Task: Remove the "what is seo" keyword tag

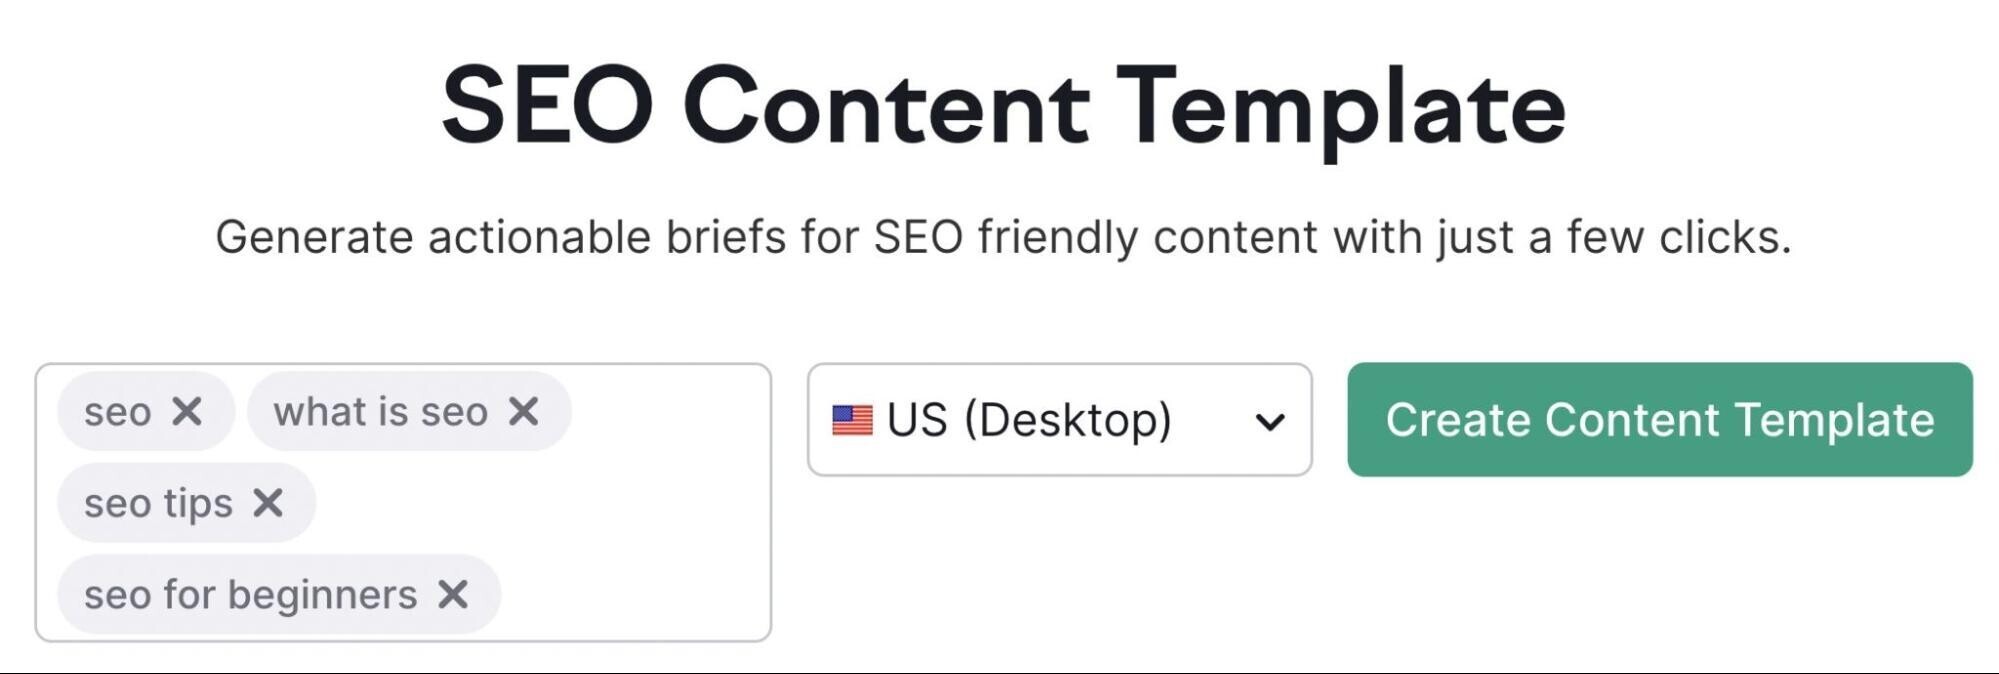Action: 524,411
